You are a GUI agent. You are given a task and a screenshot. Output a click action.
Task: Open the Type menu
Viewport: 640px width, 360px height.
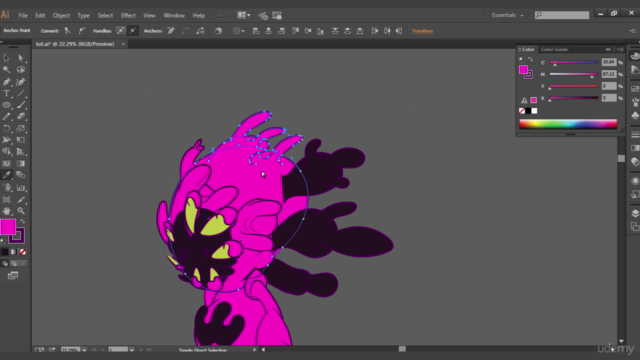[83, 16]
